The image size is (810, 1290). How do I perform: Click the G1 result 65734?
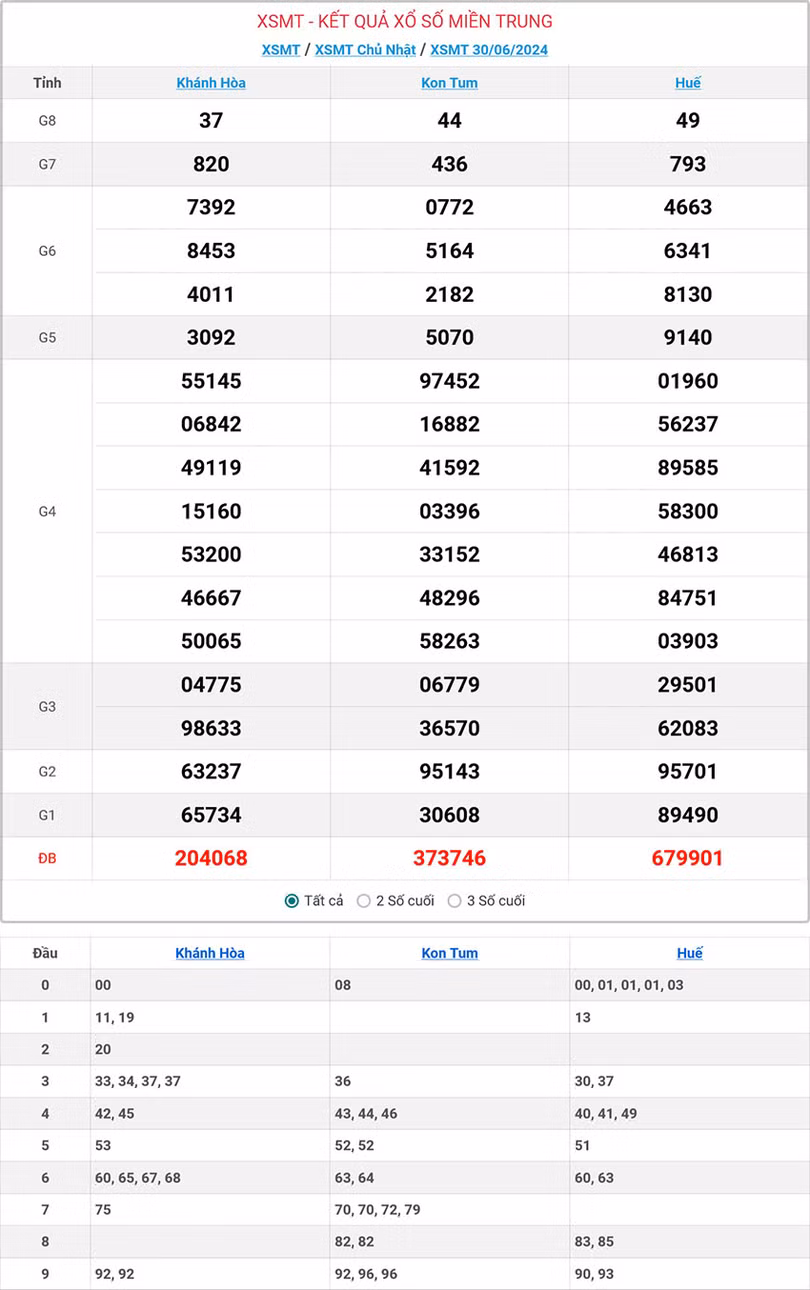pyautogui.click(x=211, y=815)
